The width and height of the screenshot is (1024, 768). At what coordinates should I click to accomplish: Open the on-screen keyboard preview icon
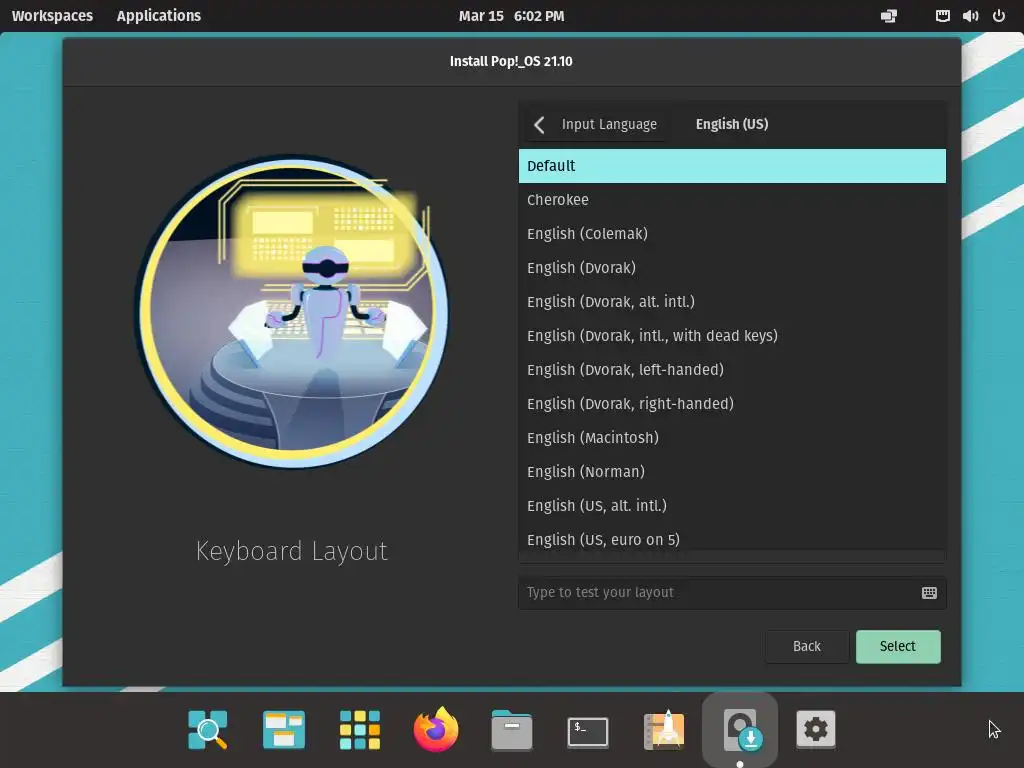(x=929, y=592)
